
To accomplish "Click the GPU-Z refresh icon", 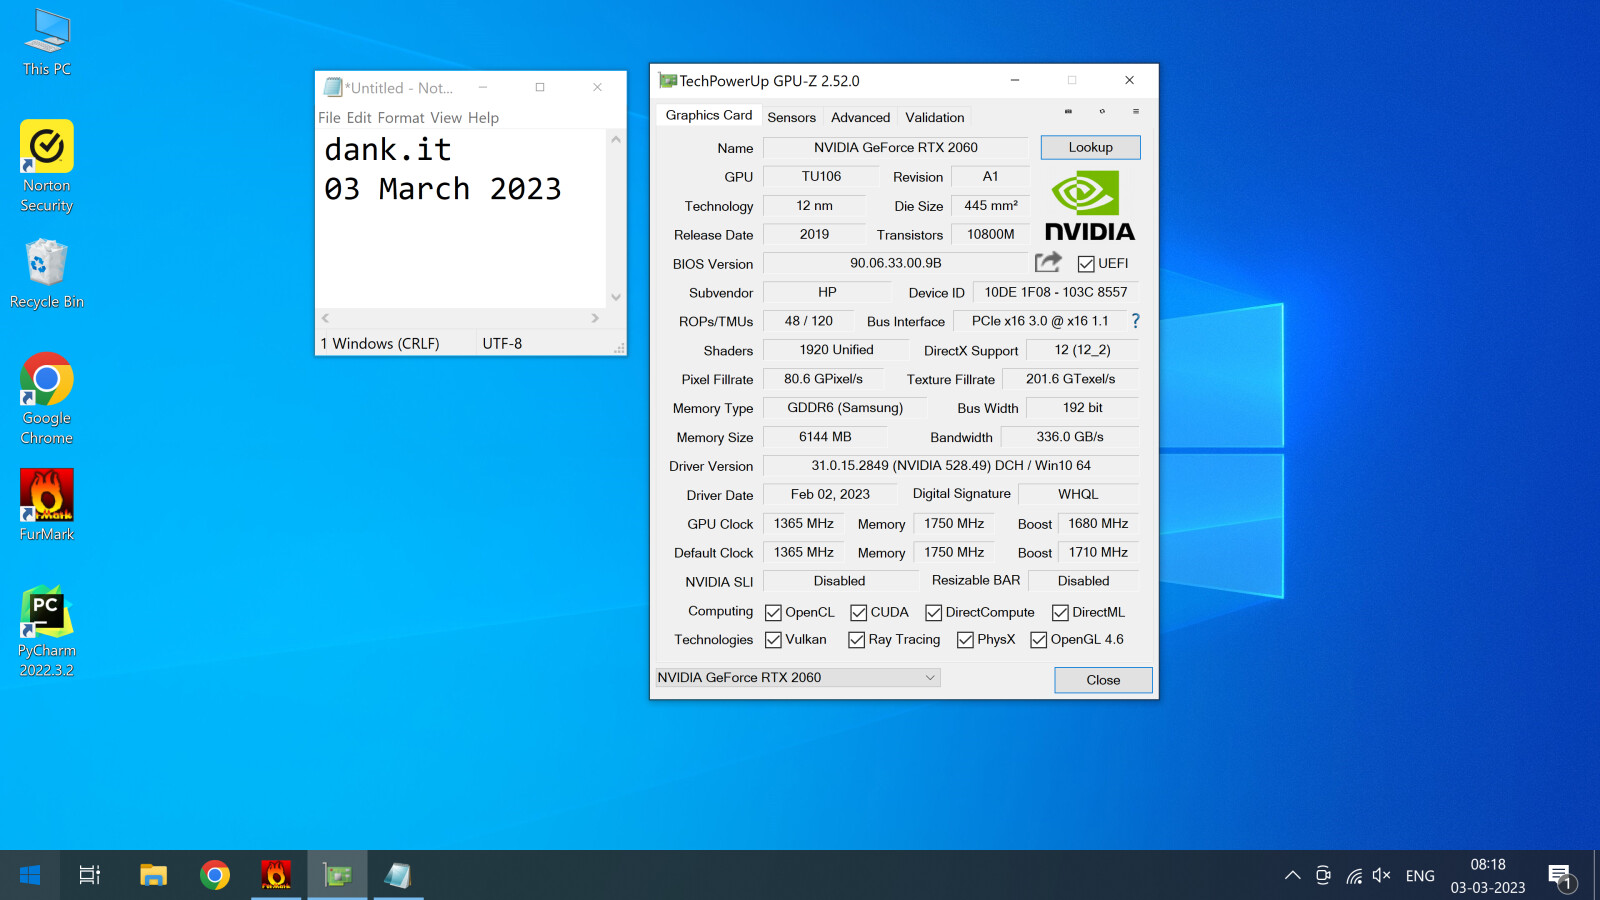I will pyautogui.click(x=1102, y=111).
